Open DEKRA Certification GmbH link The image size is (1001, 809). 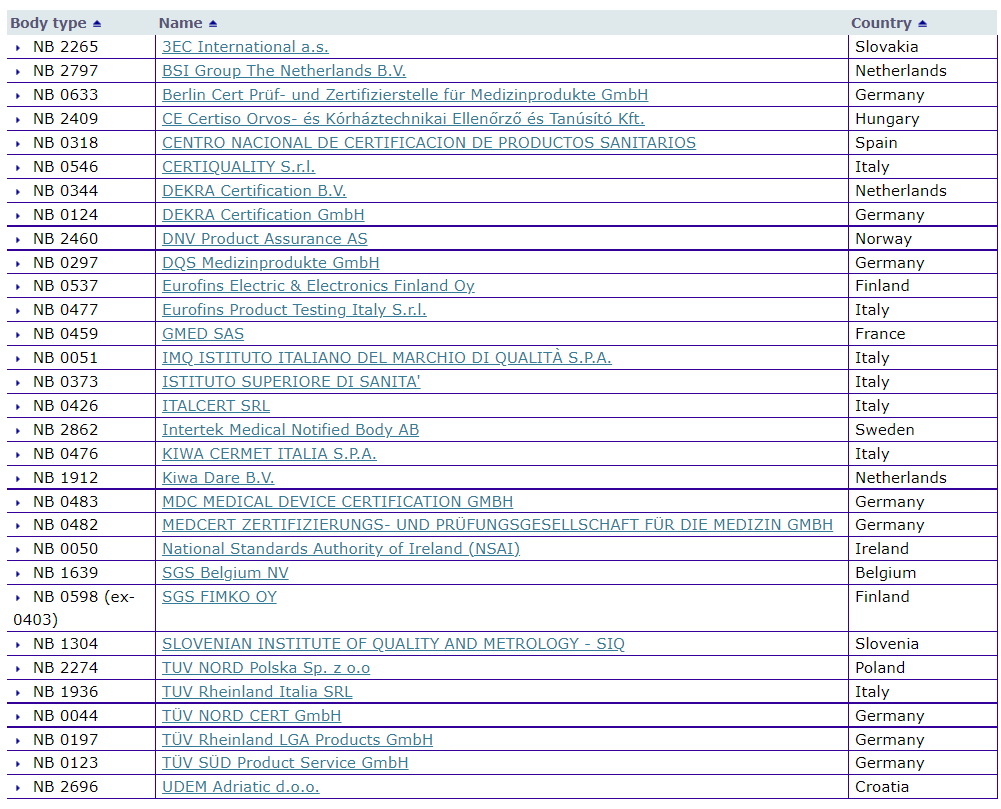tap(263, 215)
